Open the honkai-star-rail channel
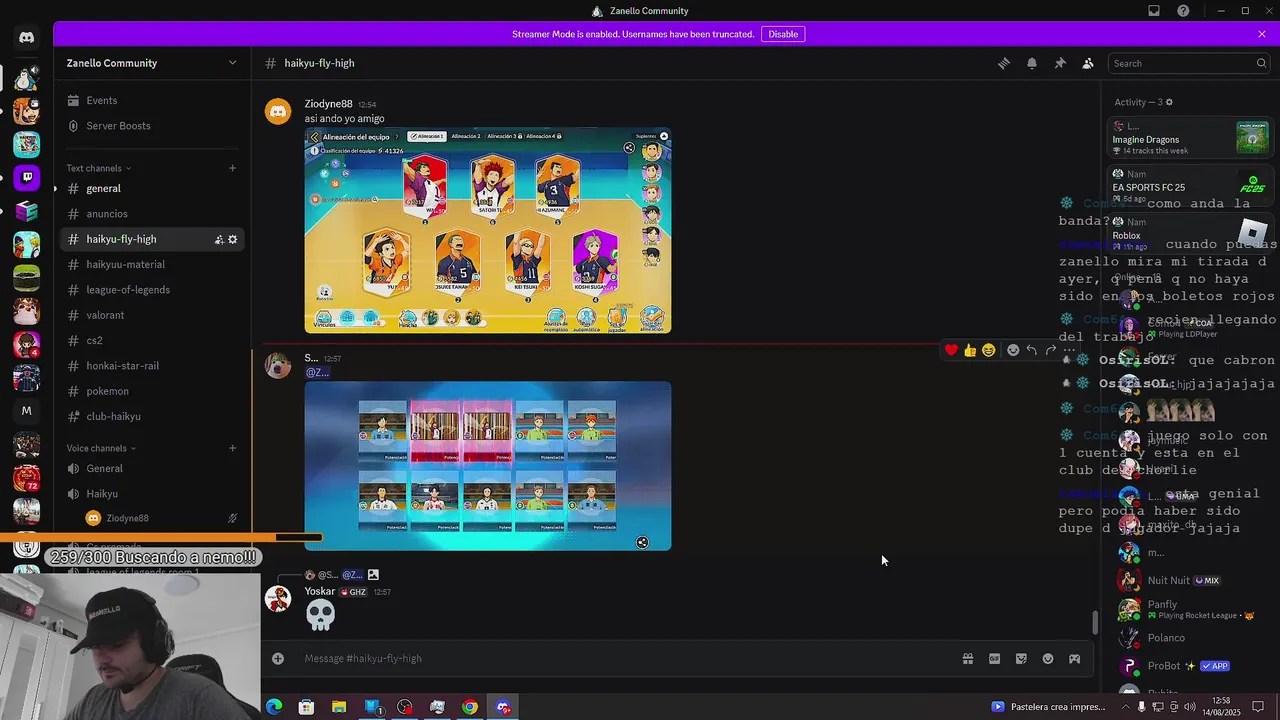Viewport: 1280px width, 720px height. pos(152,366)
